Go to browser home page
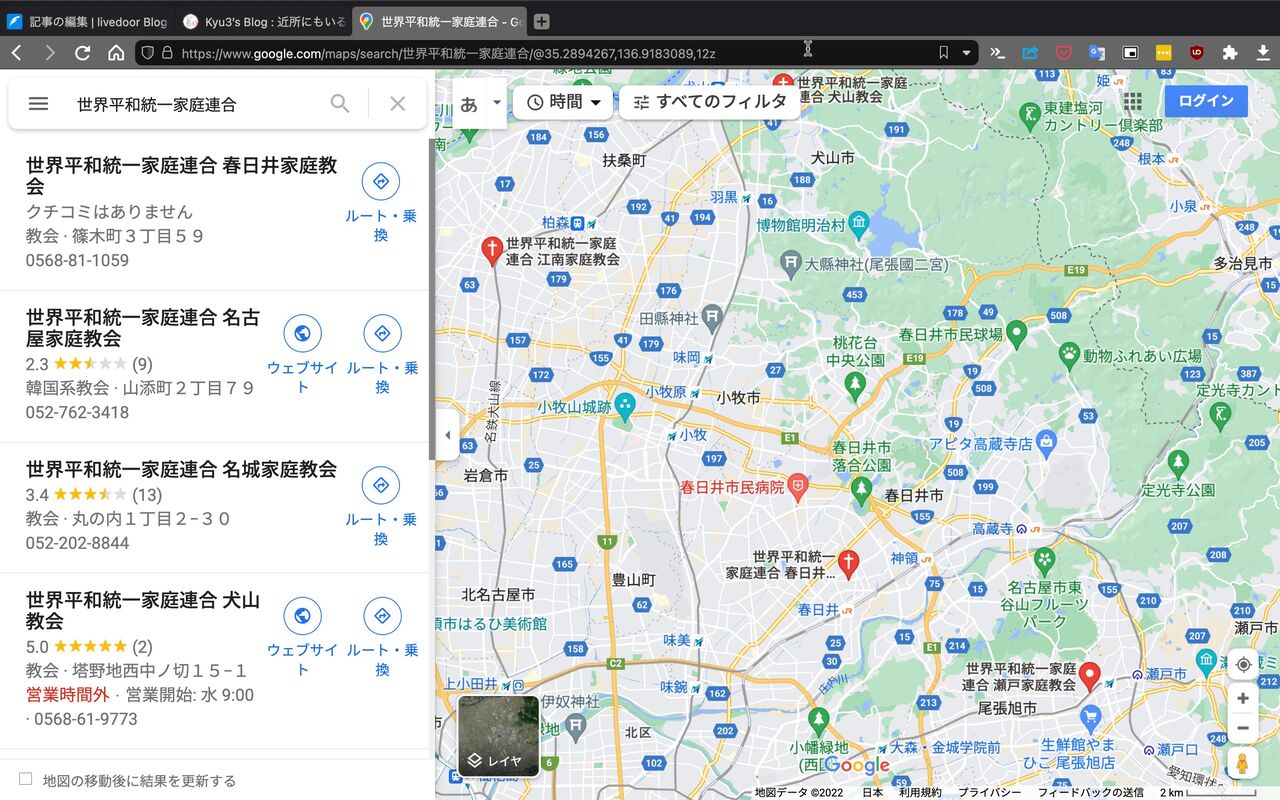 (116, 53)
